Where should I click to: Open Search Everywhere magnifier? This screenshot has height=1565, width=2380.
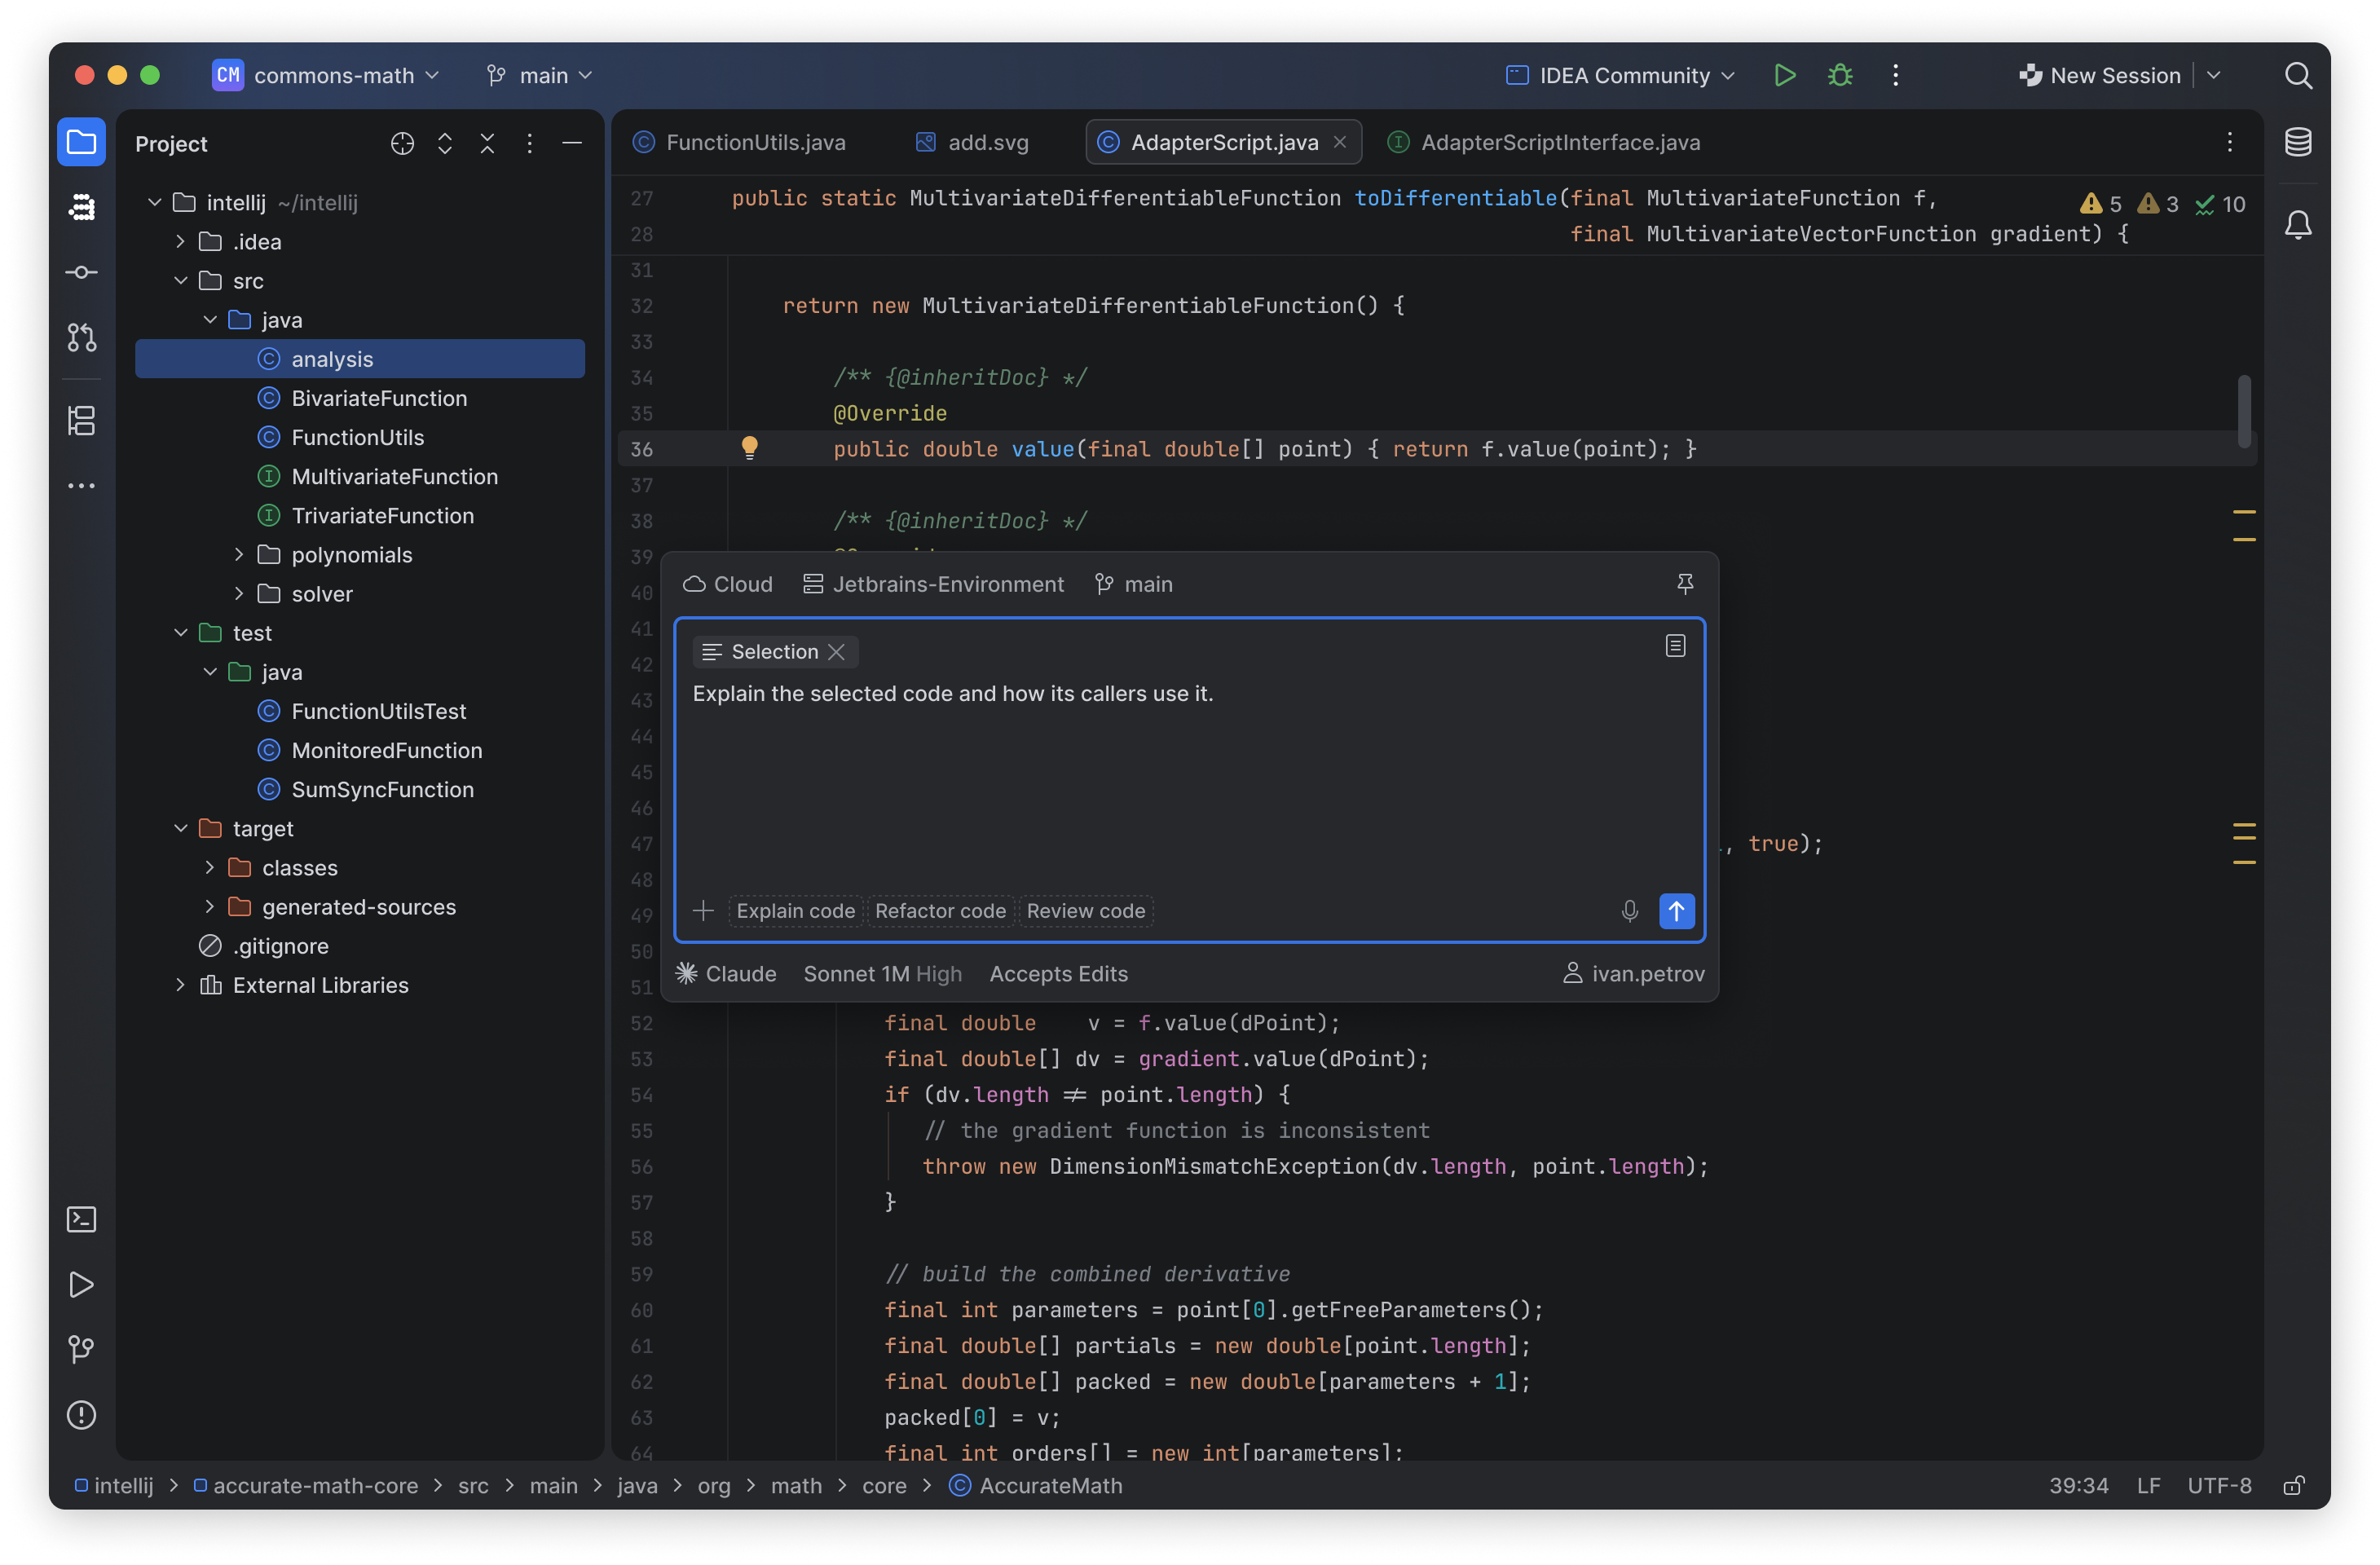(2298, 75)
